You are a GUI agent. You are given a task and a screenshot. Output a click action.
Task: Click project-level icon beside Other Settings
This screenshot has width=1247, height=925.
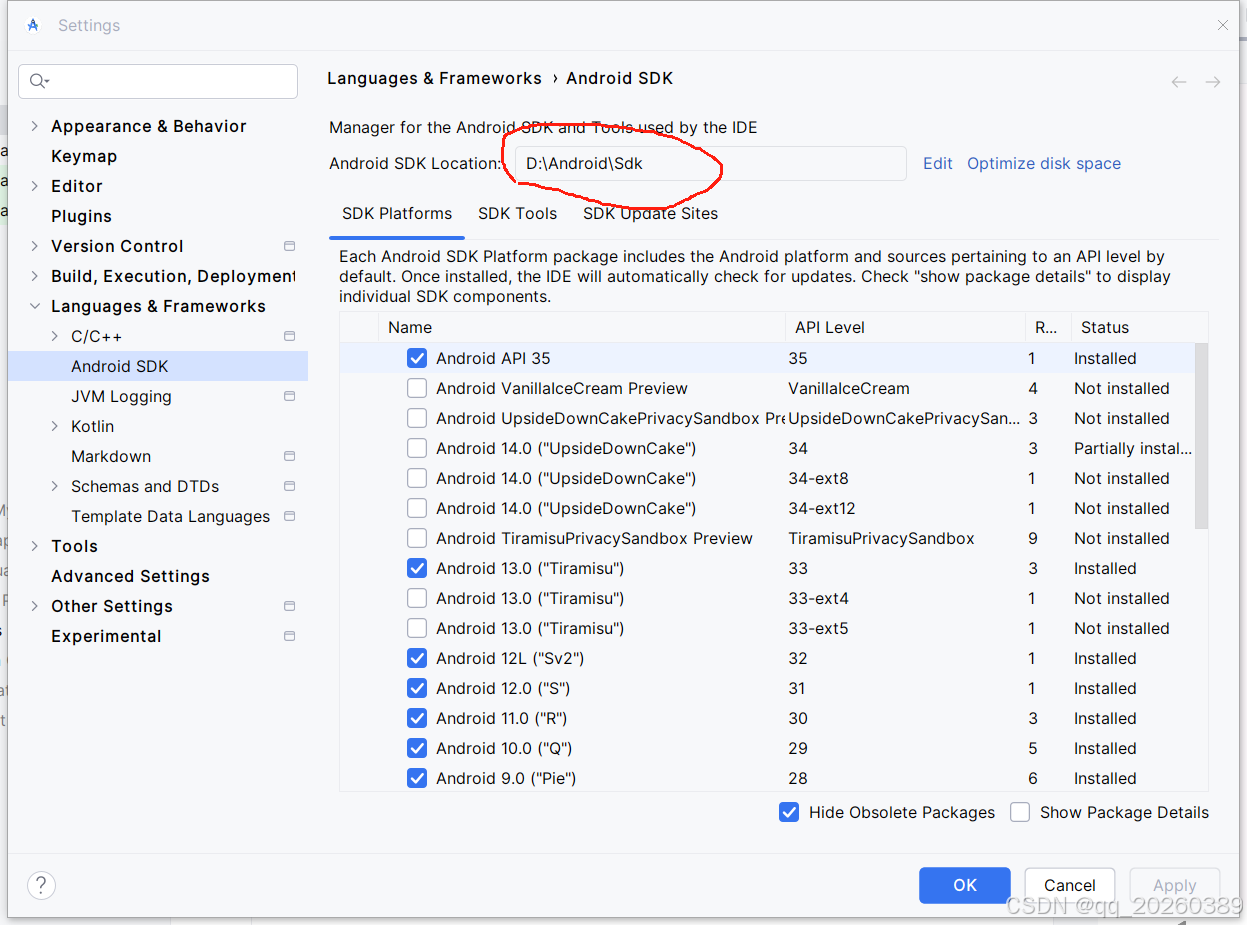point(289,606)
